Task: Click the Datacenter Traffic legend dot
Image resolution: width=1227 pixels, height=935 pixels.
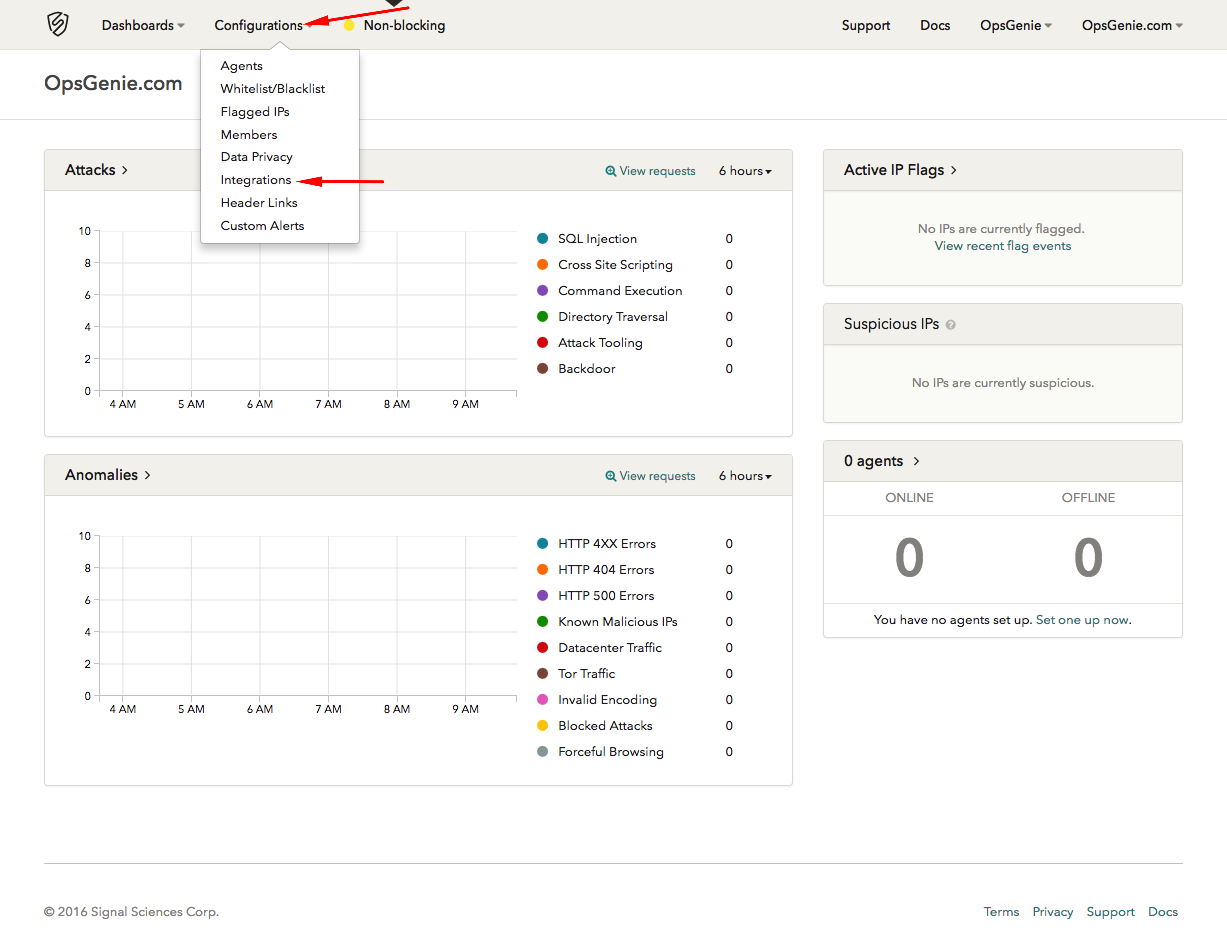Action: (x=543, y=648)
